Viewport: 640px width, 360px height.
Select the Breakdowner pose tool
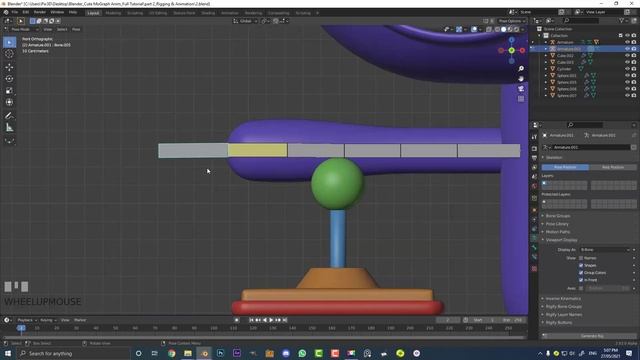point(9,141)
